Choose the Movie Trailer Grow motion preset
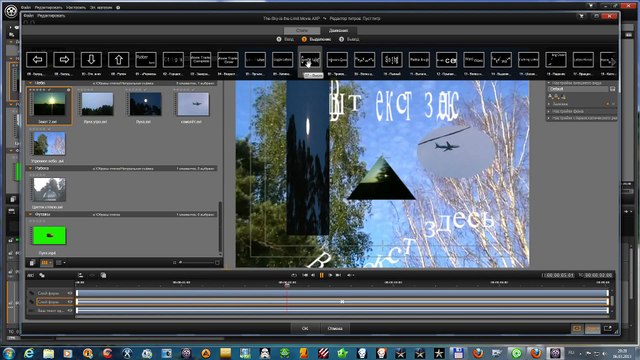Screen dimensions: 640x360 228,60
